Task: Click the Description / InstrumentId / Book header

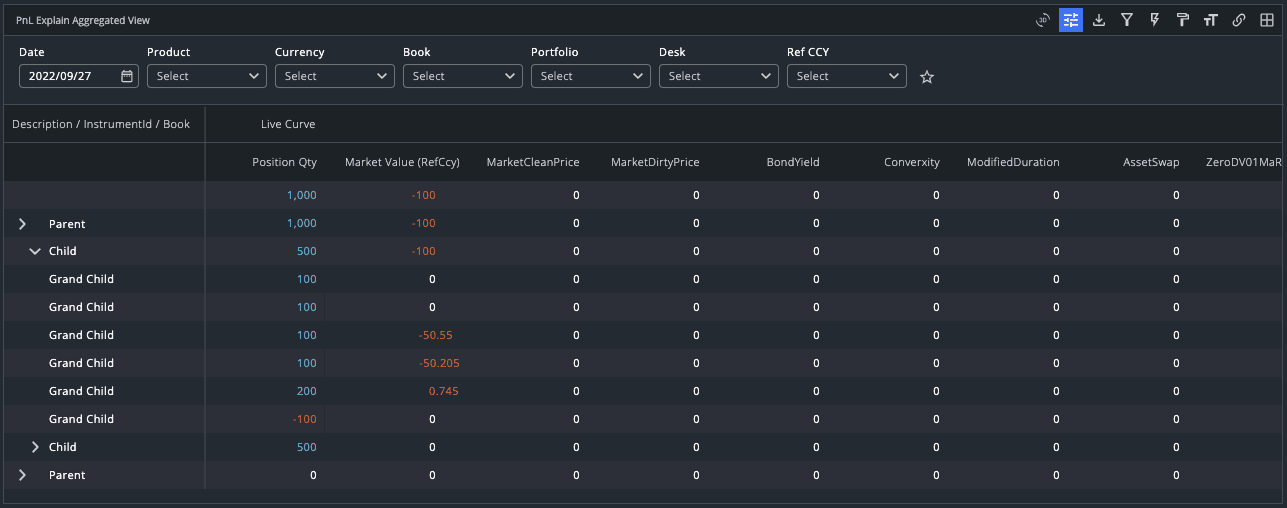Action: click(101, 125)
